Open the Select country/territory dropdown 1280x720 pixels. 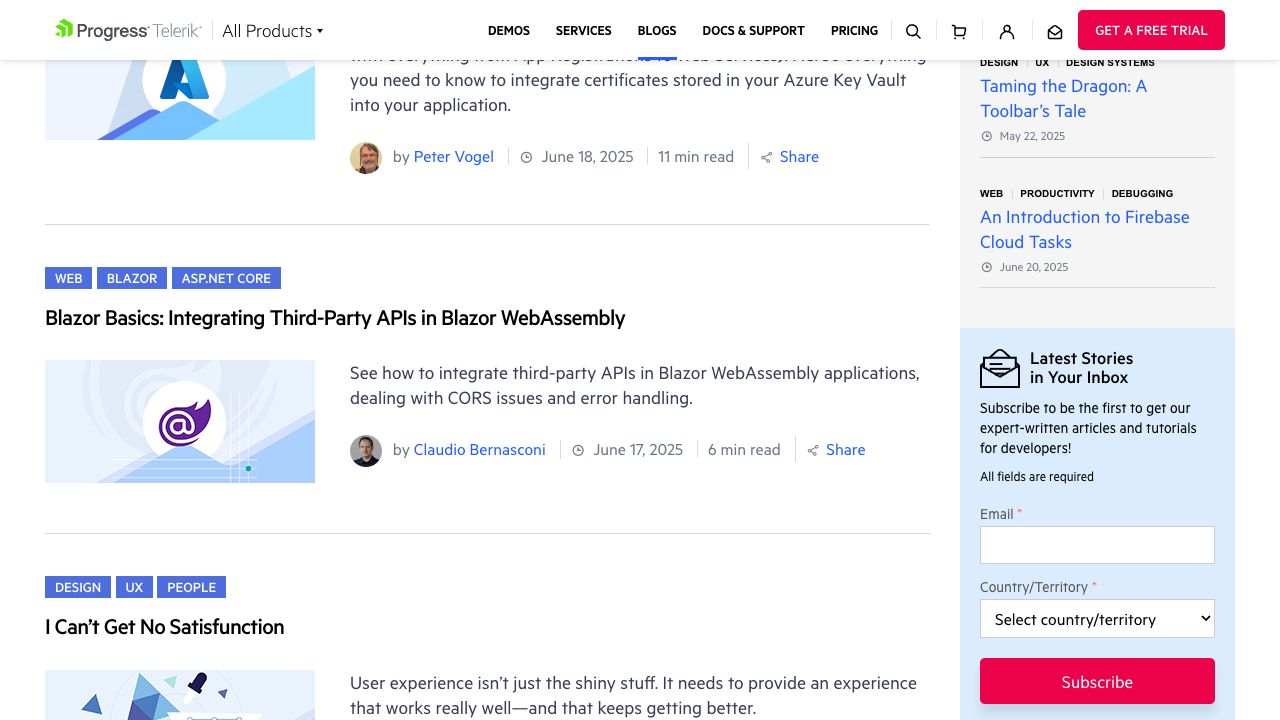click(x=1097, y=619)
